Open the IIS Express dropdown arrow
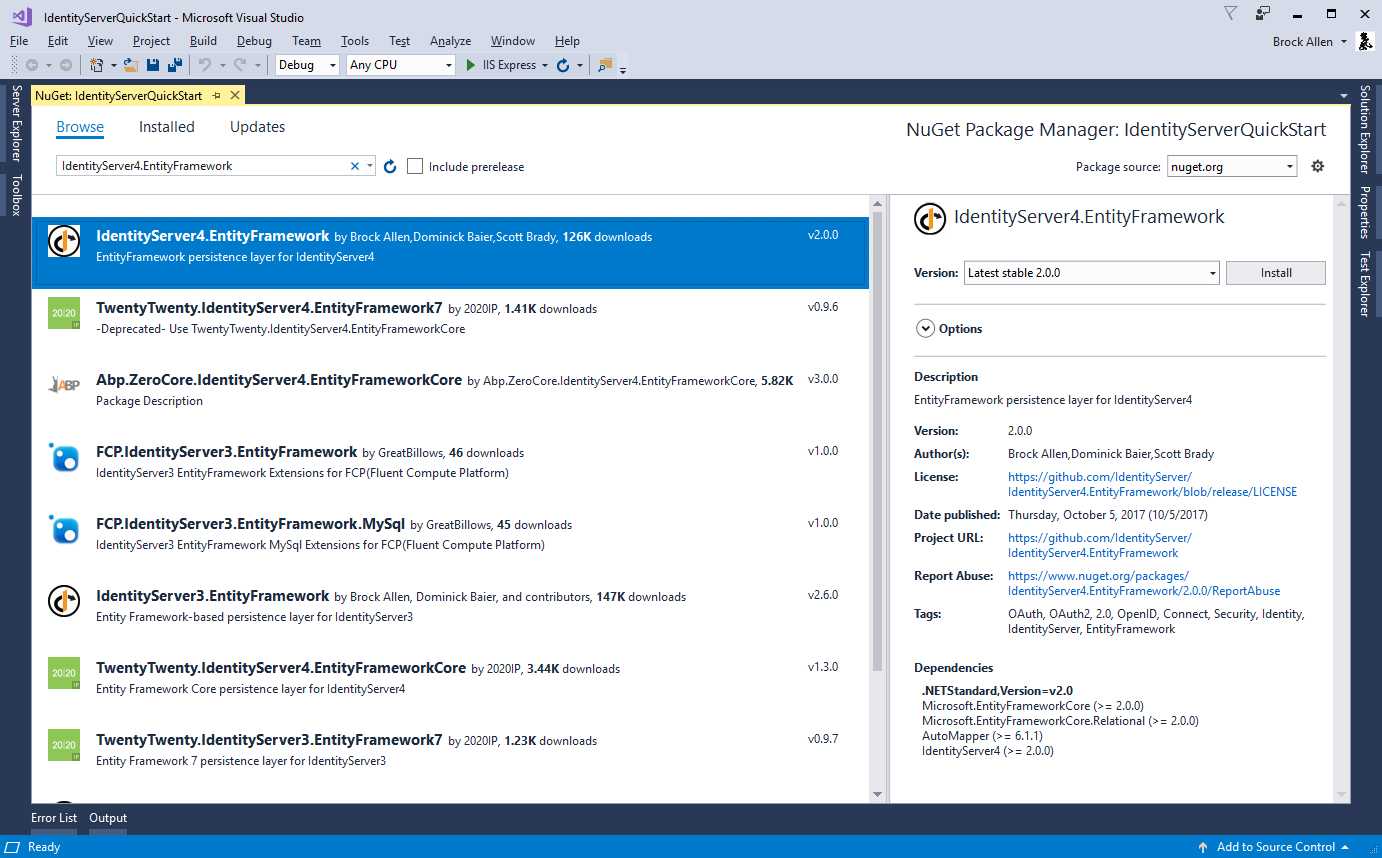The height and width of the screenshot is (858, 1382). [x=545, y=65]
